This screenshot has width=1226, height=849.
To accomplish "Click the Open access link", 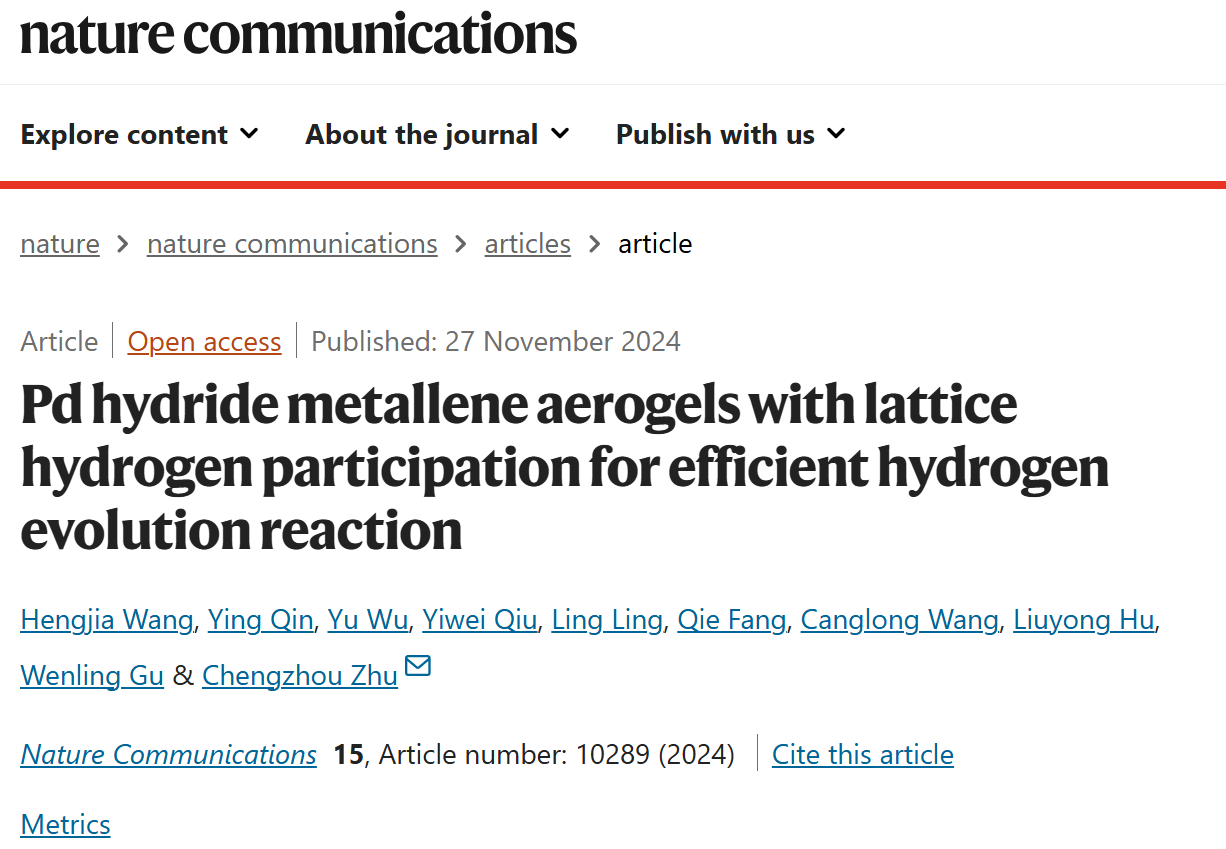I will click(x=205, y=342).
